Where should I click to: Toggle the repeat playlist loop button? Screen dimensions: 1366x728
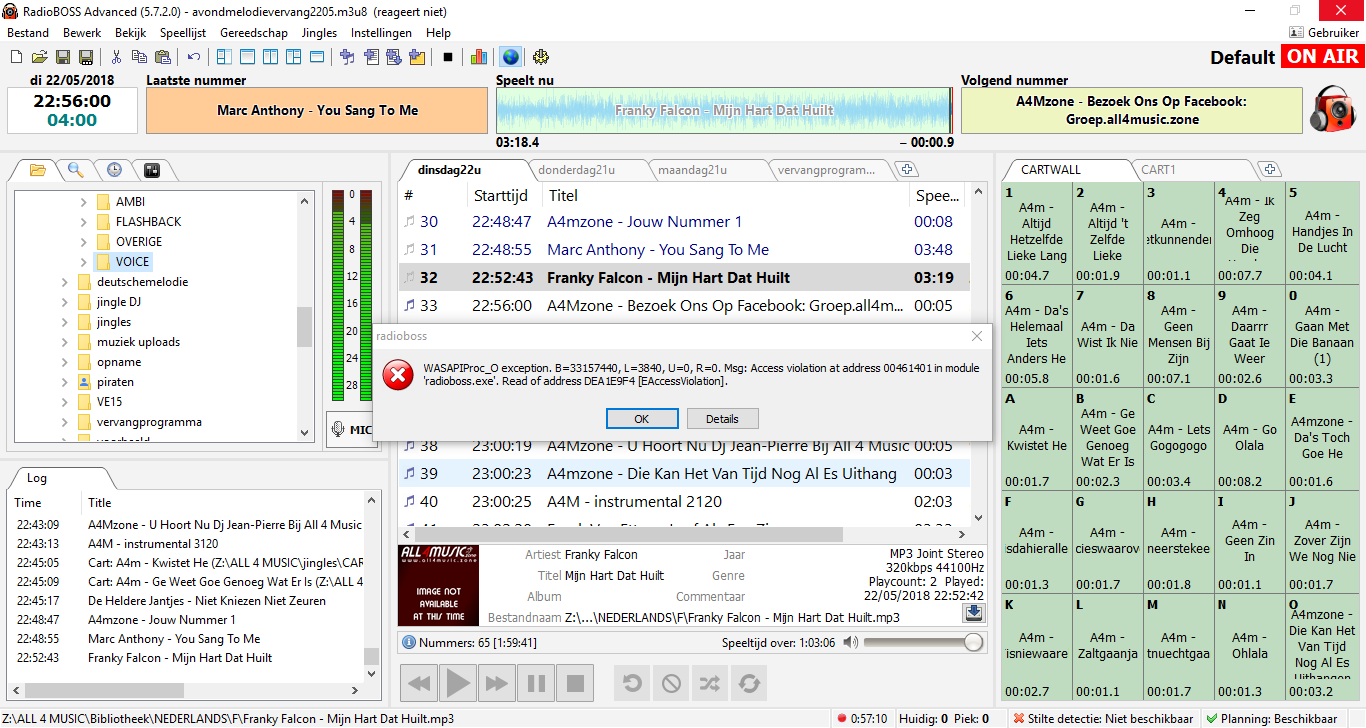point(749,684)
